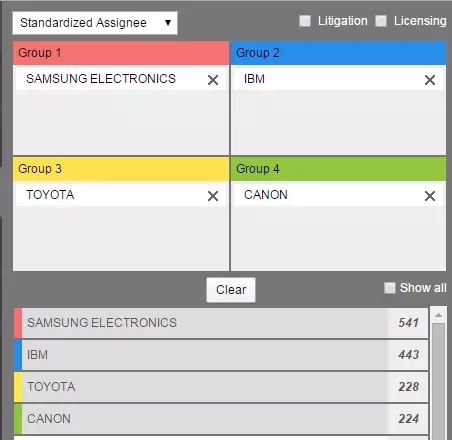Screen dimensions: 452x440
Task: Select the Group 4 green header
Action: pos(338,169)
